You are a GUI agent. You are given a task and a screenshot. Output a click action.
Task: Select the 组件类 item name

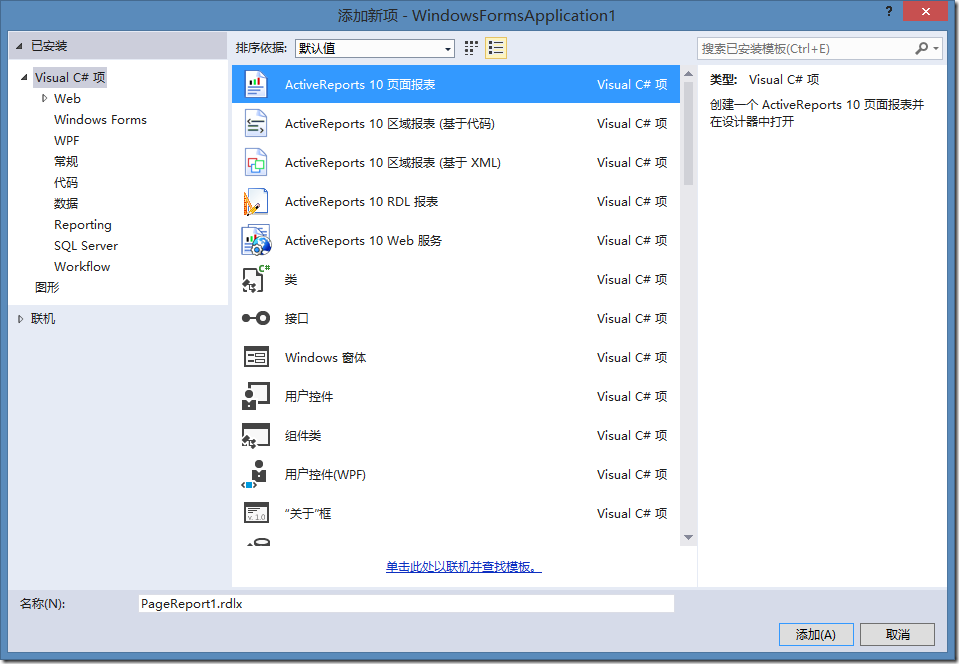click(303, 435)
